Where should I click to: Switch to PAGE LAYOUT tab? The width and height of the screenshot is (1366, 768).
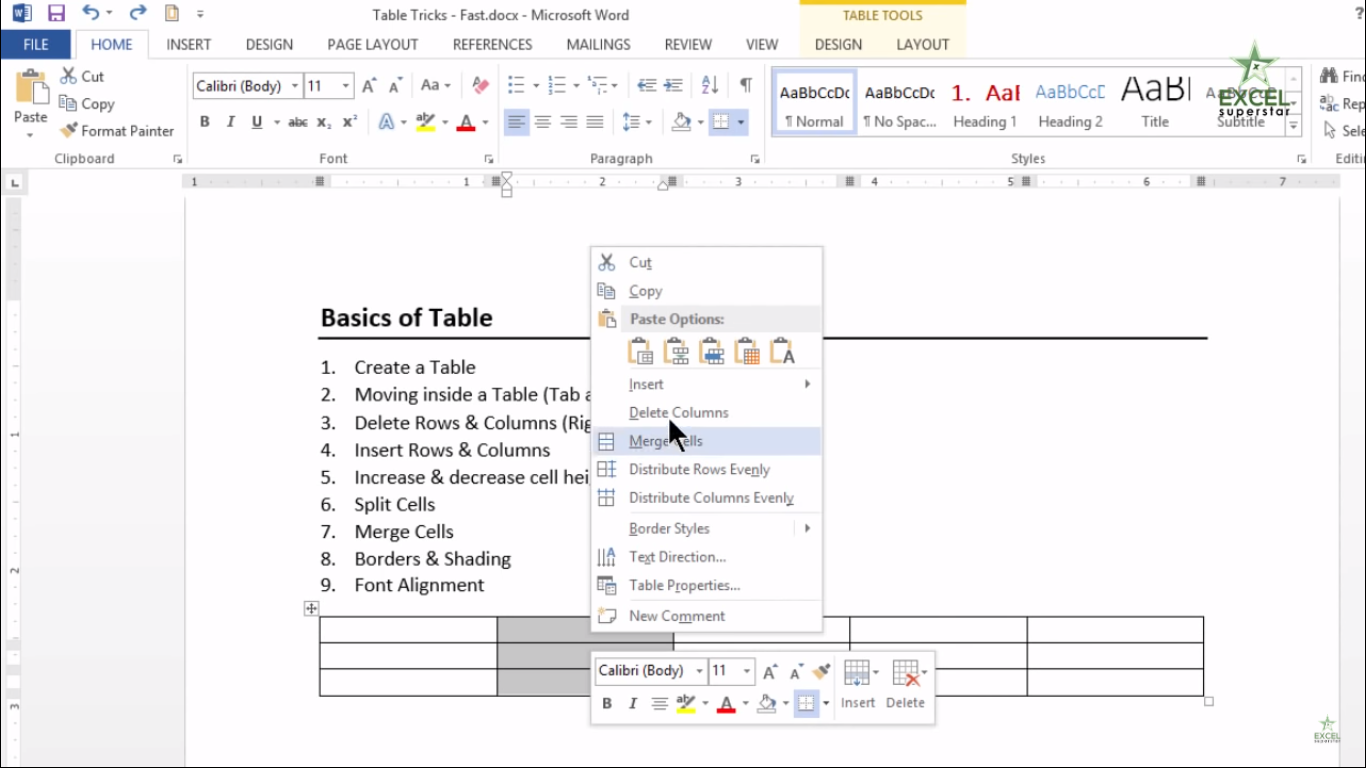(373, 44)
